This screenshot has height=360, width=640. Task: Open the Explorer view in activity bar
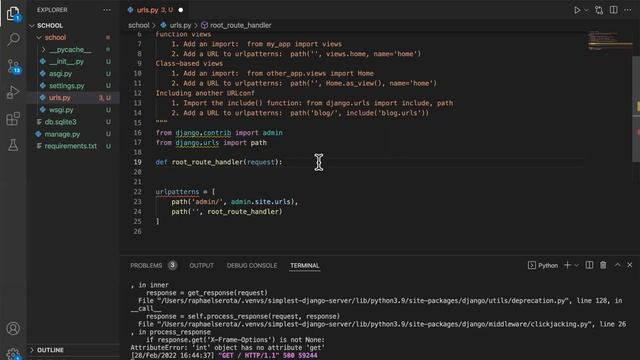click(x=13, y=13)
